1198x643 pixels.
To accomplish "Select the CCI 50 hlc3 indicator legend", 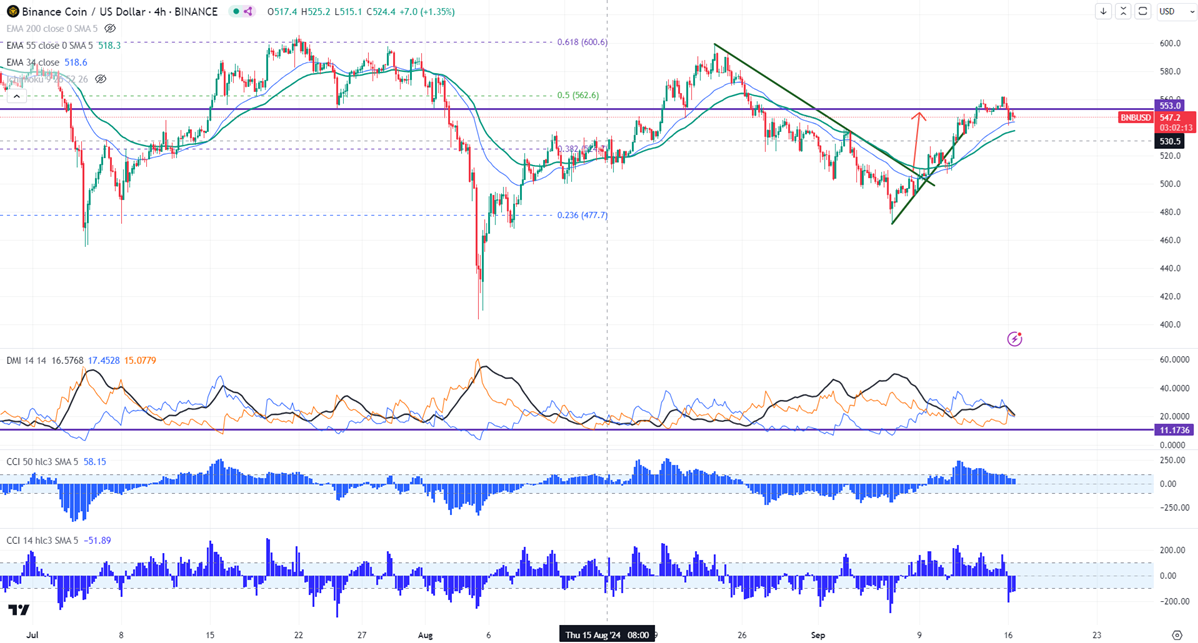I will pos(42,462).
